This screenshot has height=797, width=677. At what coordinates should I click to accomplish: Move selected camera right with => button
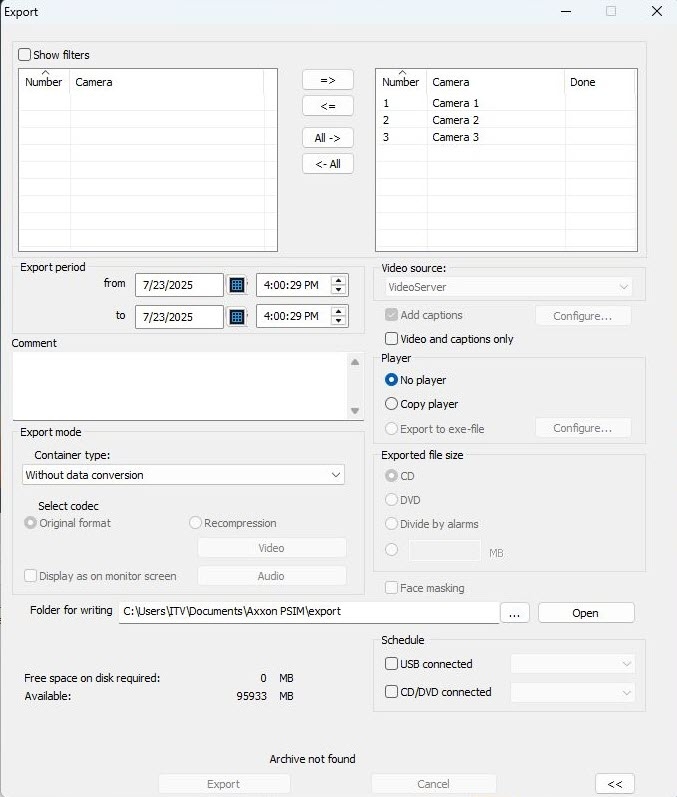tap(328, 80)
